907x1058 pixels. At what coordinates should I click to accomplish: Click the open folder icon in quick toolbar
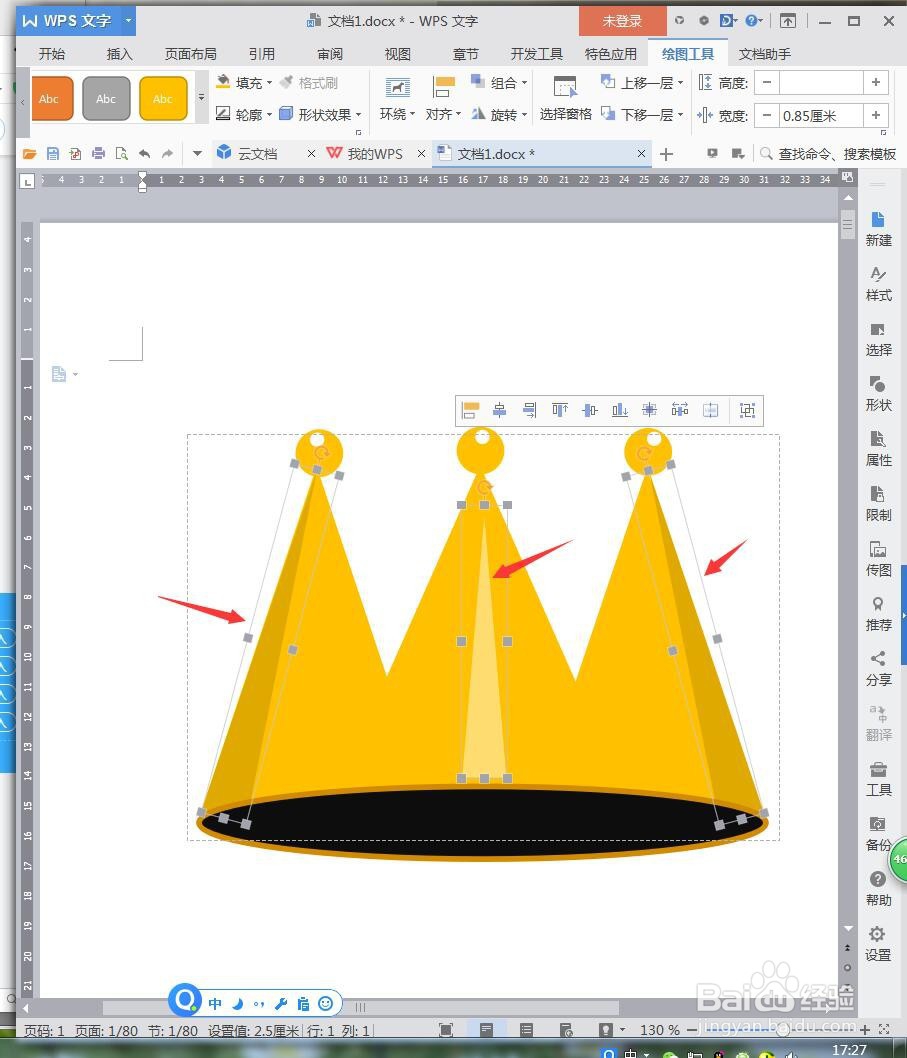click(x=29, y=154)
